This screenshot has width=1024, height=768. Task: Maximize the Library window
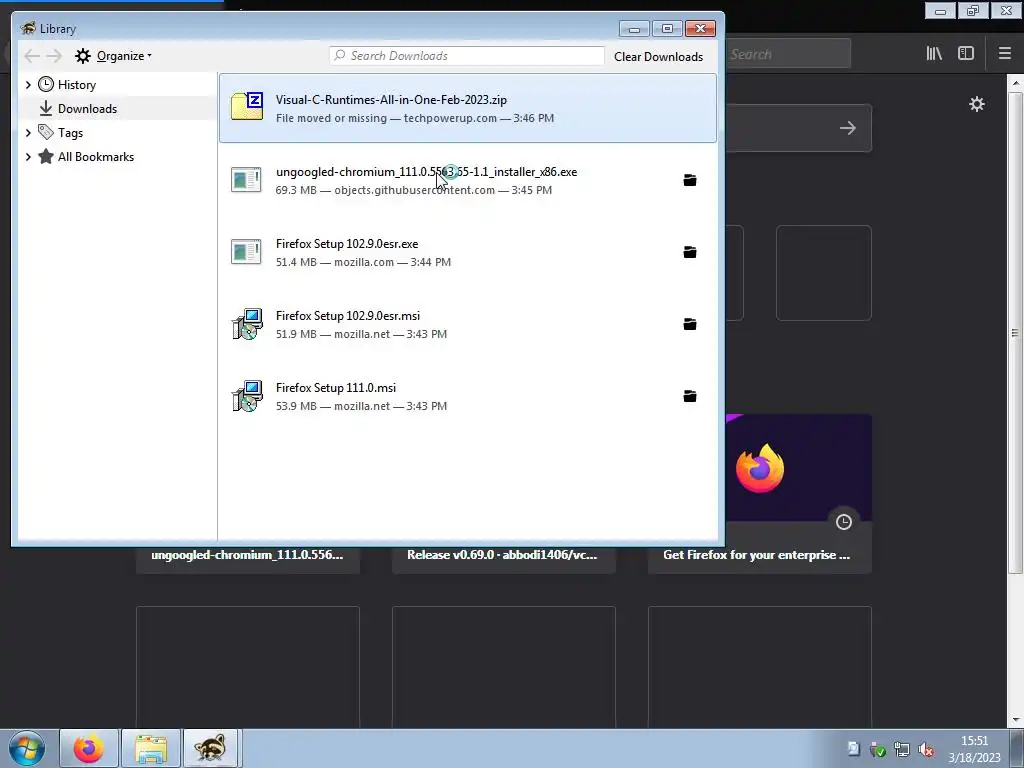click(x=667, y=28)
